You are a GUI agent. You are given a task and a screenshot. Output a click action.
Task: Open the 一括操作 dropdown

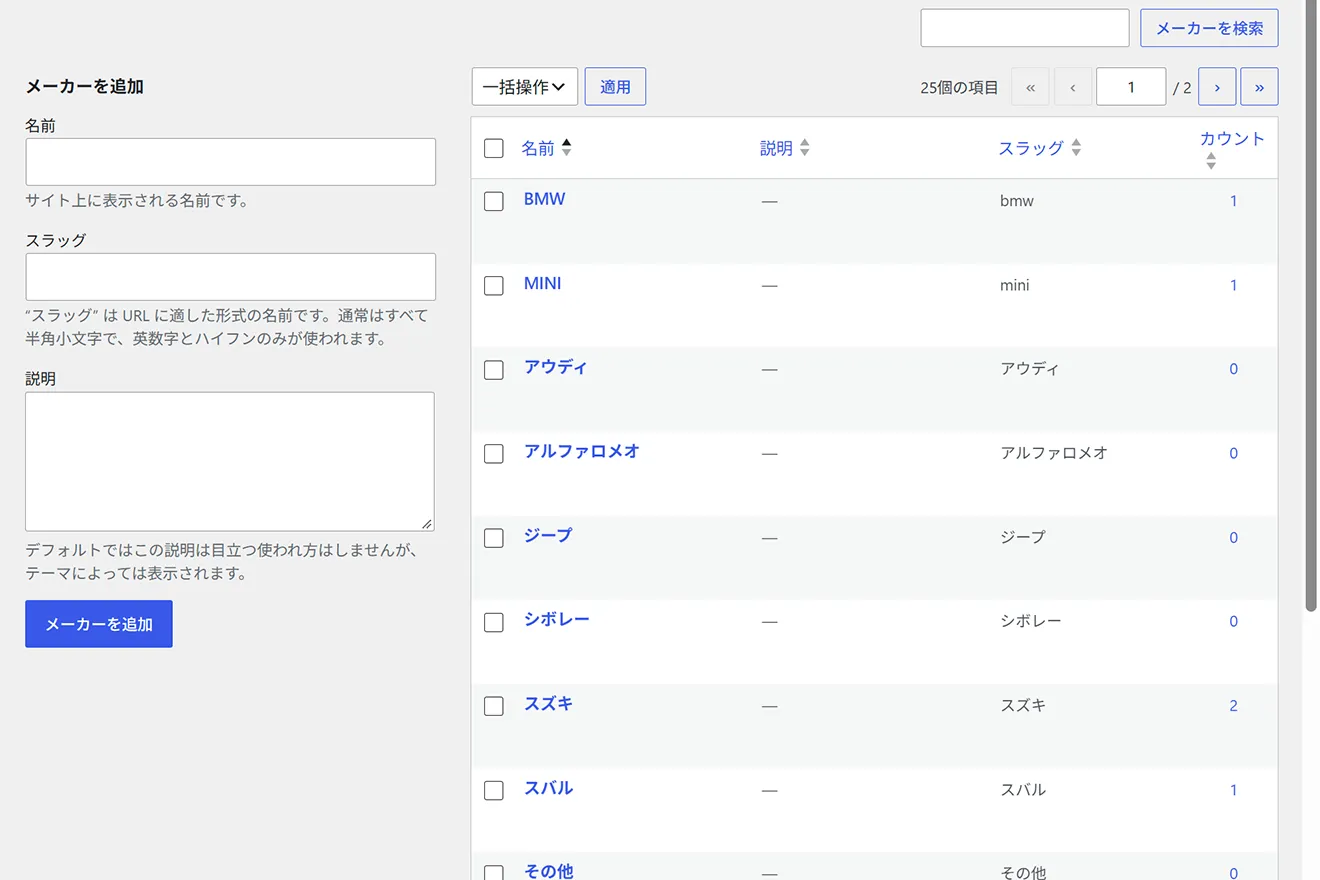525,87
